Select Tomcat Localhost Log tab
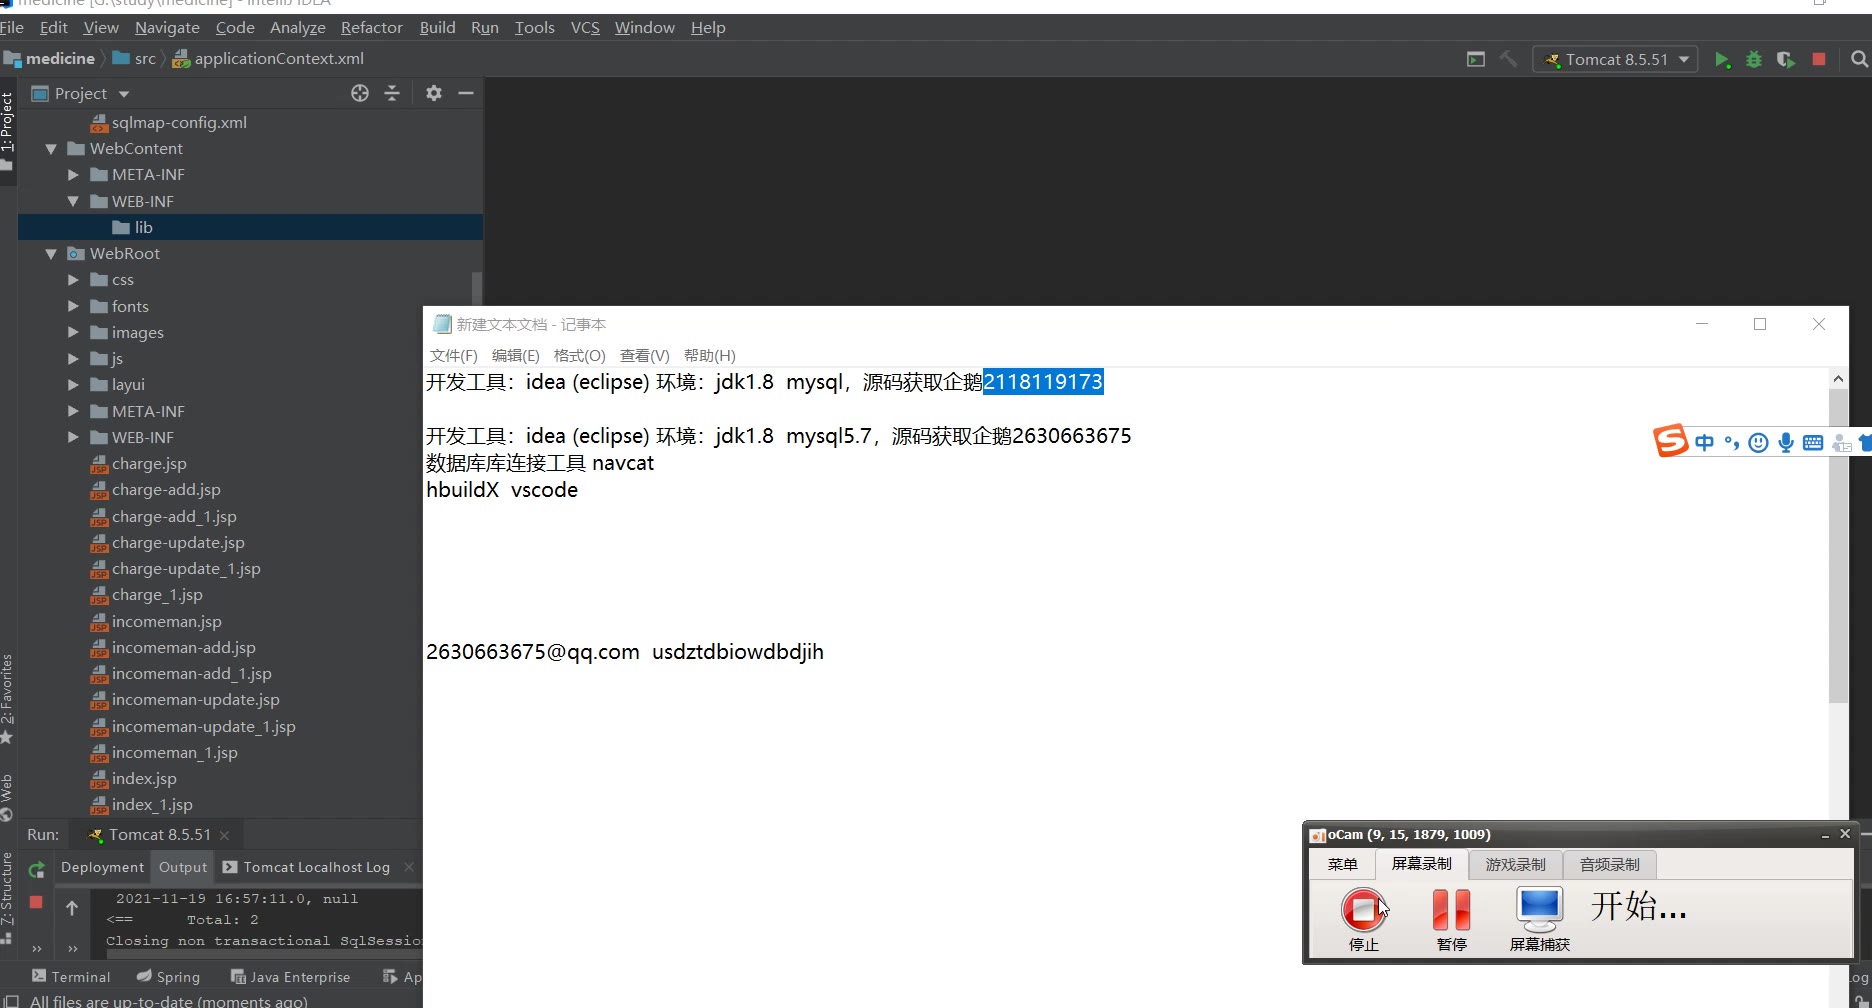 [316, 867]
